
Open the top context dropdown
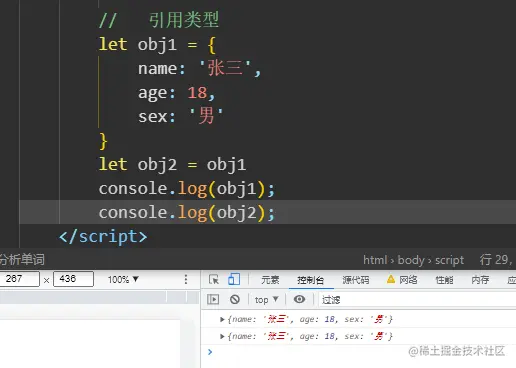tap(266, 300)
